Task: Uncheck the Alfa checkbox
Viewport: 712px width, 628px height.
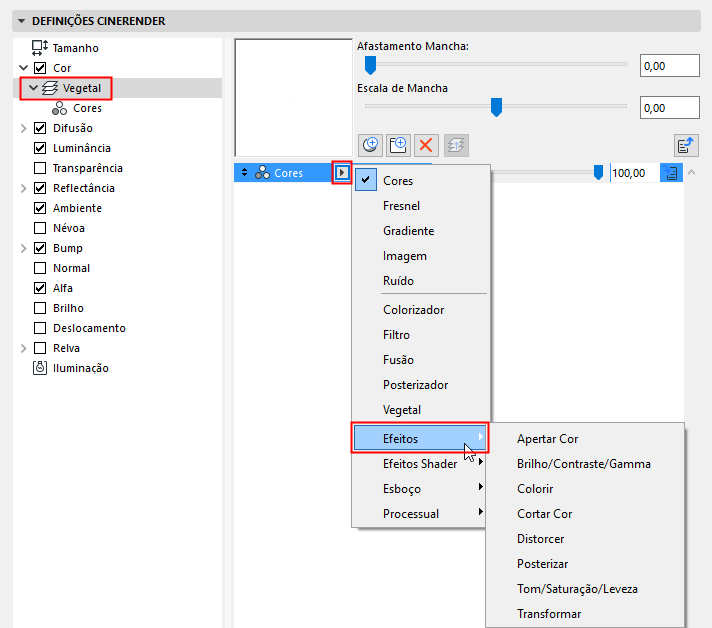Action: pos(40,288)
